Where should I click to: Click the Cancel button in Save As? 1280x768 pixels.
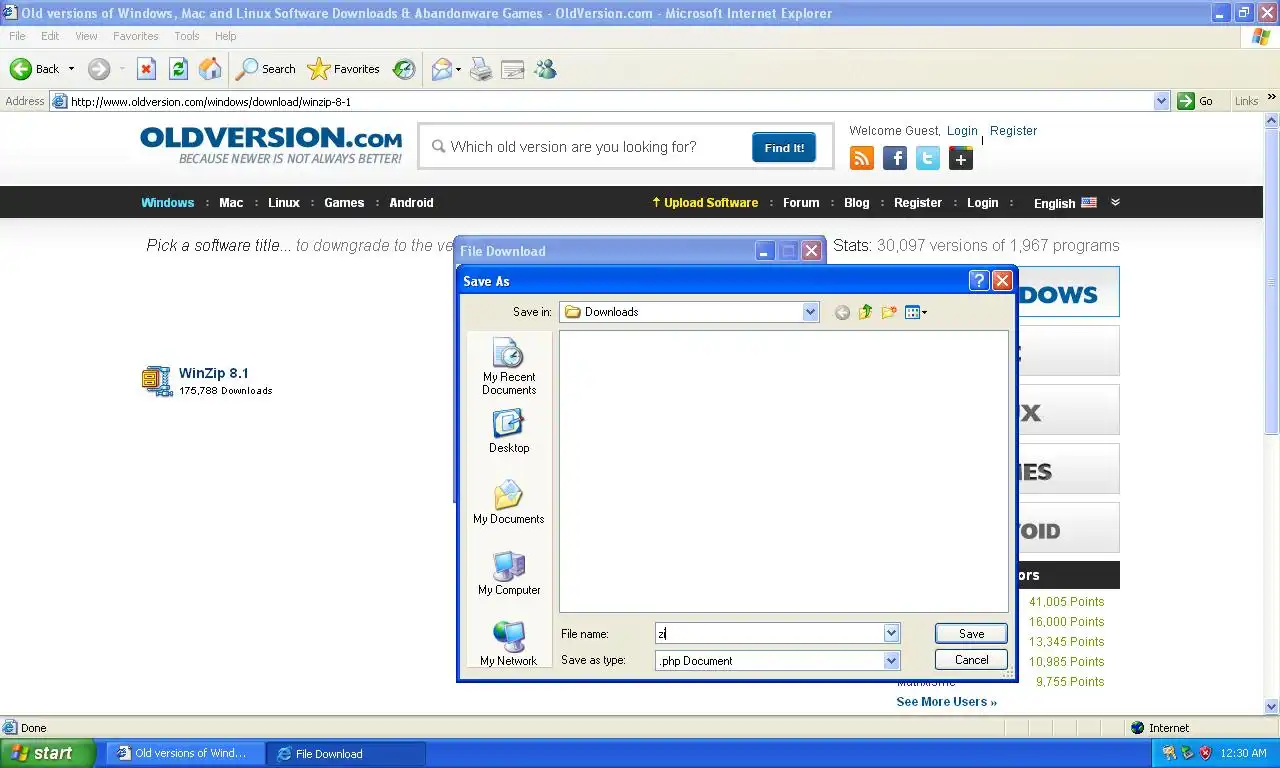[971, 660]
